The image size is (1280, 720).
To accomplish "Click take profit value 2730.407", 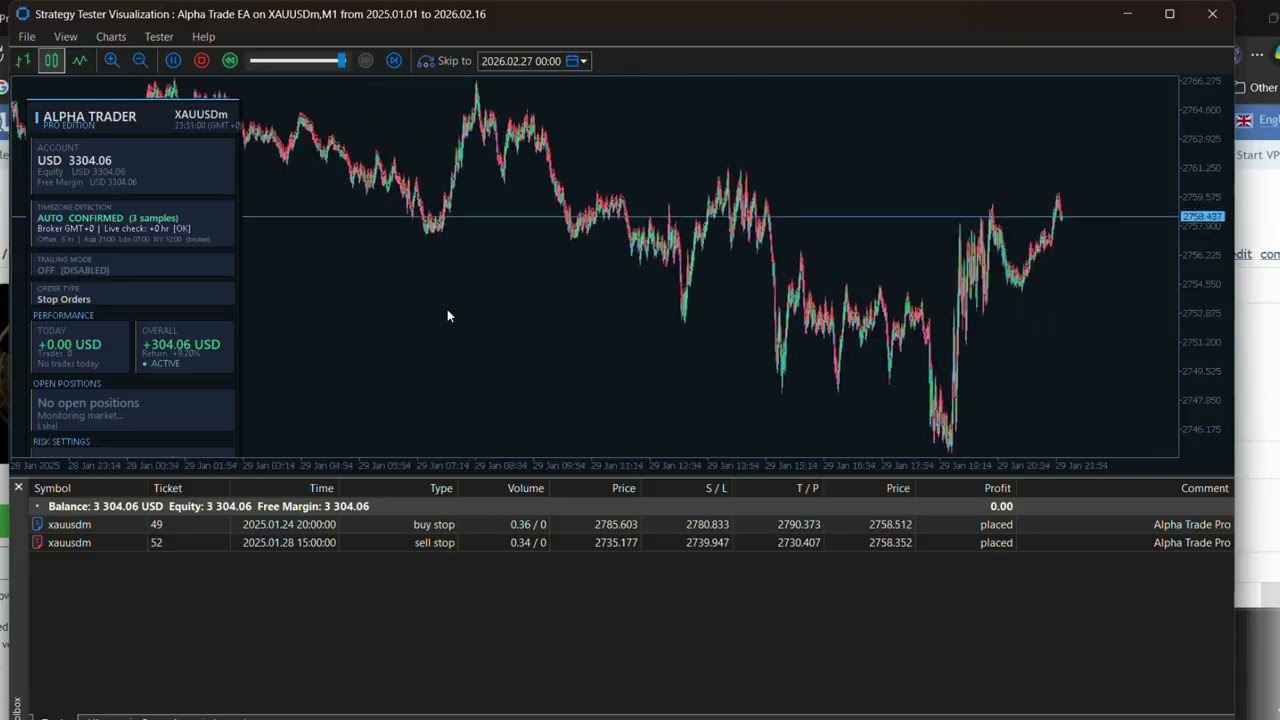I will [x=797, y=542].
